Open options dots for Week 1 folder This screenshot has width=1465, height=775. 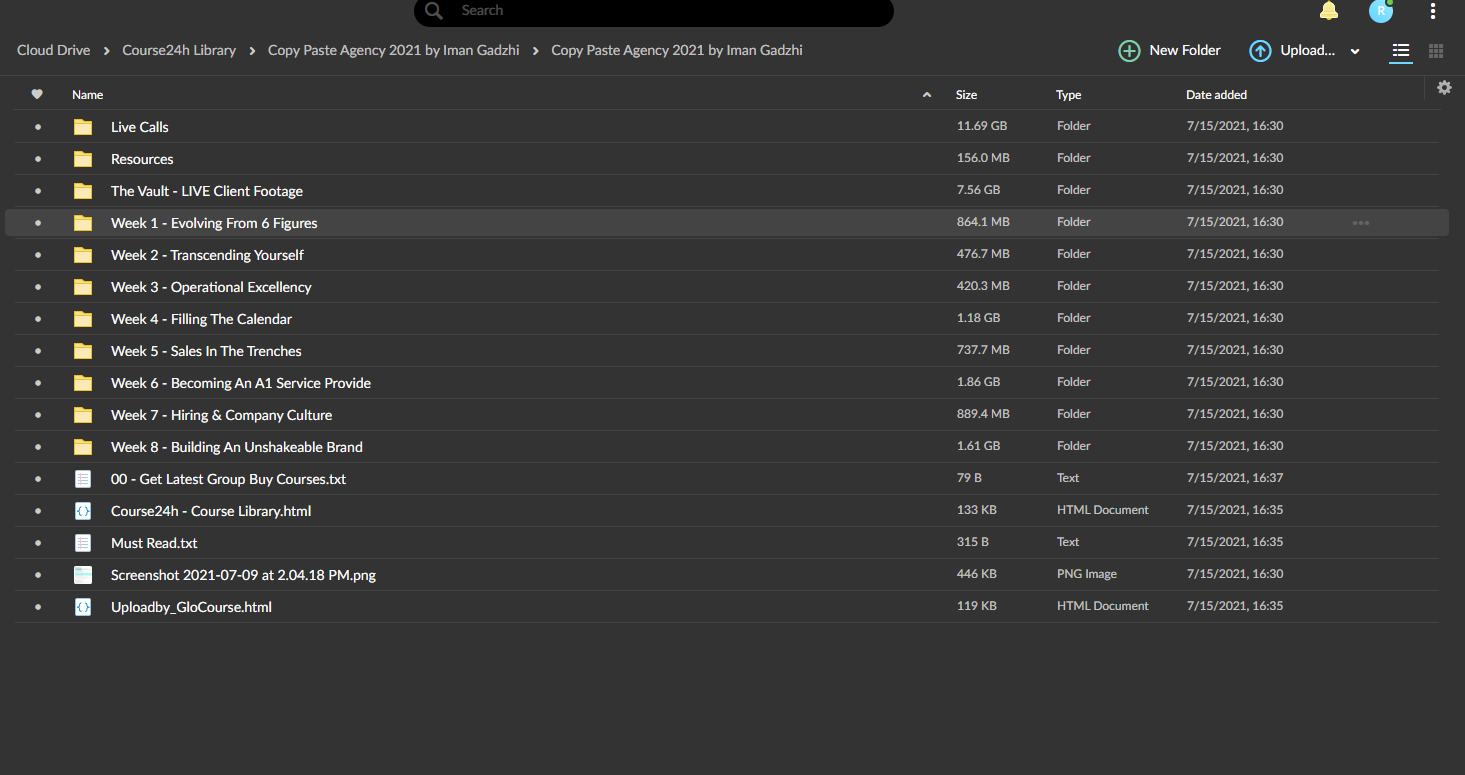1361,223
